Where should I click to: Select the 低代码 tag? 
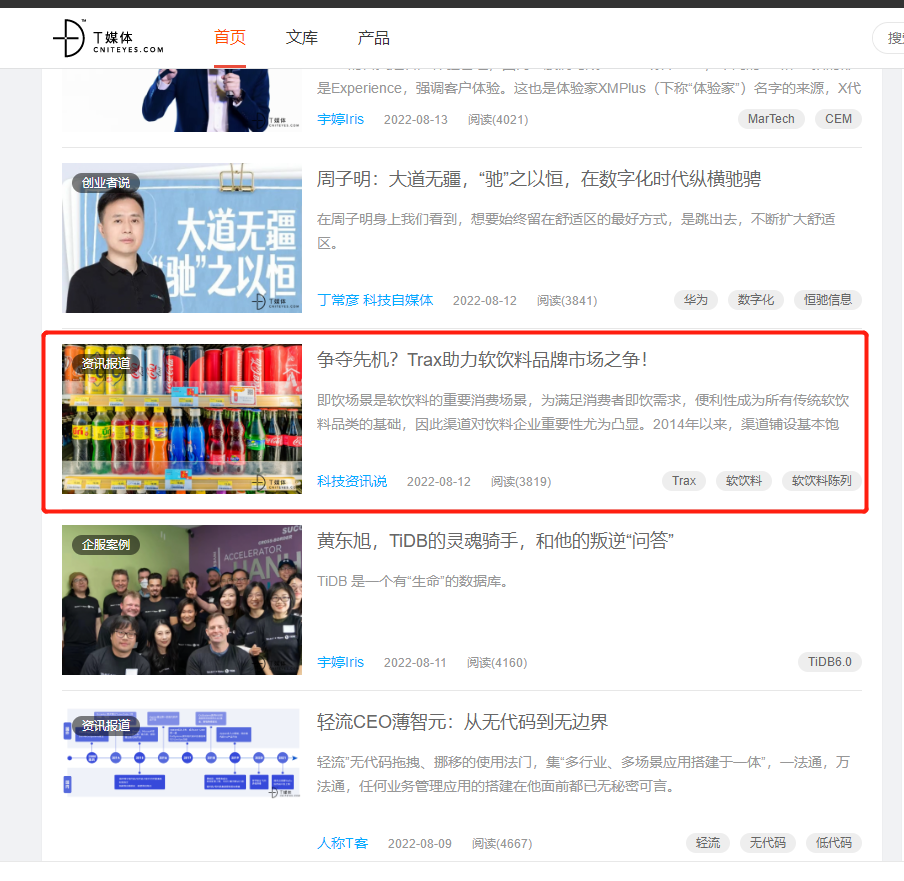(834, 843)
